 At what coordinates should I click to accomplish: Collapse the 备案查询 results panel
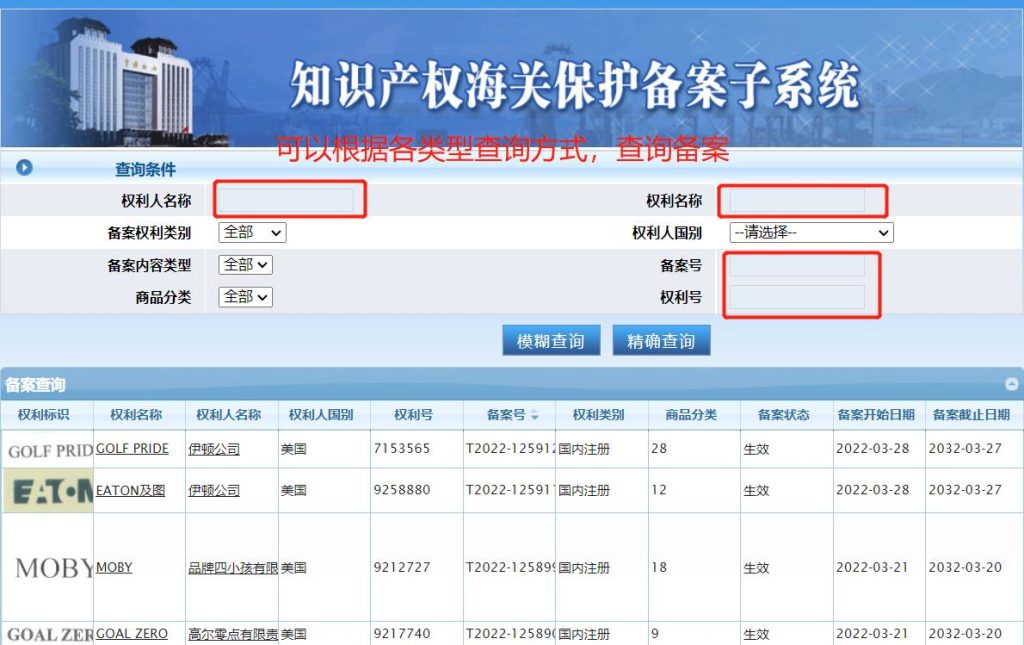tap(1011, 384)
